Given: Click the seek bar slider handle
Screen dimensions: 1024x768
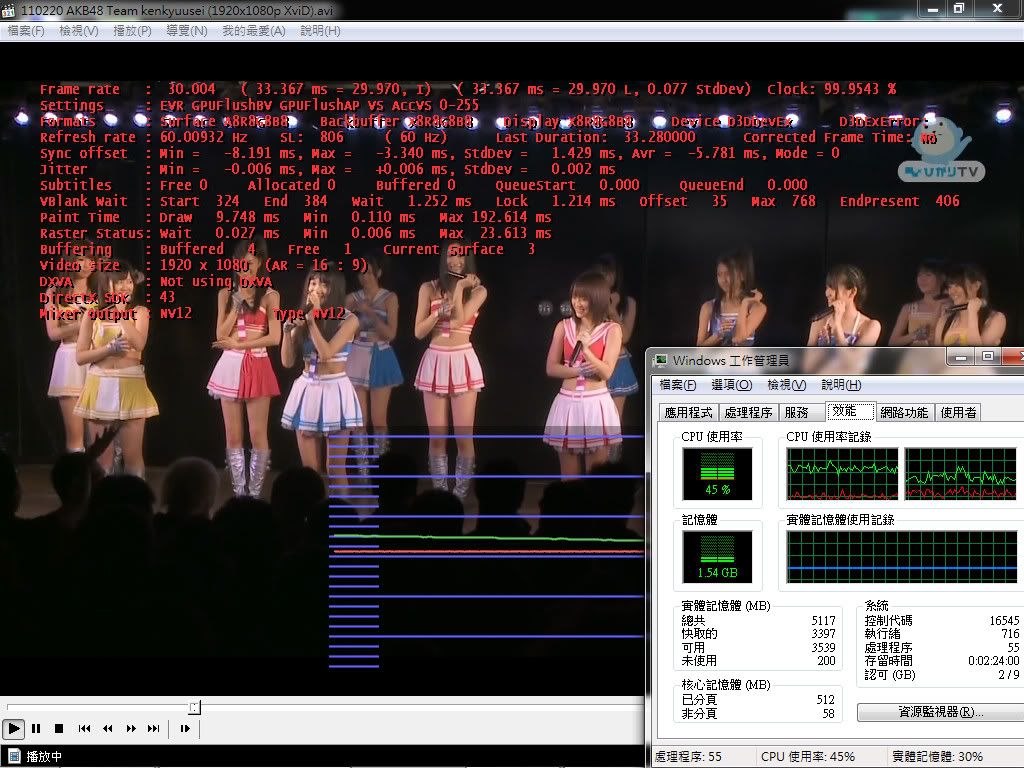Looking at the screenshot, I should coord(194,707).
